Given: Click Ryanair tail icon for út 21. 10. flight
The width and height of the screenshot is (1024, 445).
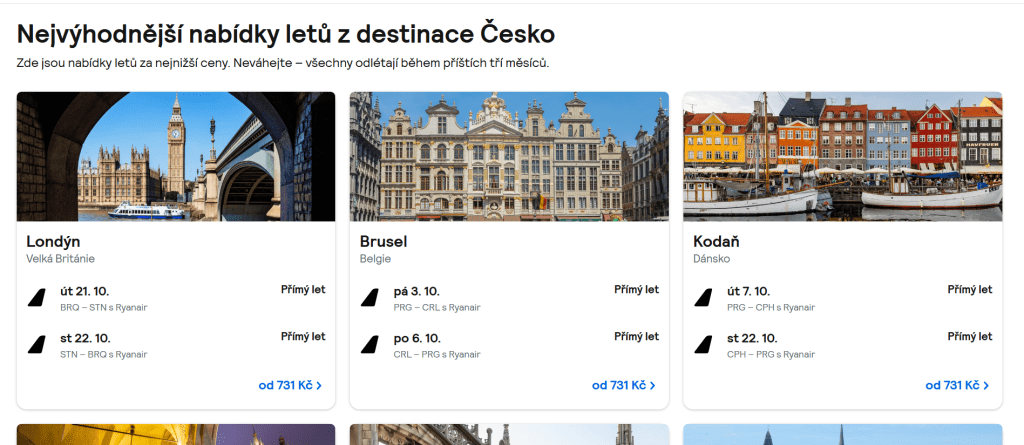Looking at the screenshot, I should pos(37,298).
